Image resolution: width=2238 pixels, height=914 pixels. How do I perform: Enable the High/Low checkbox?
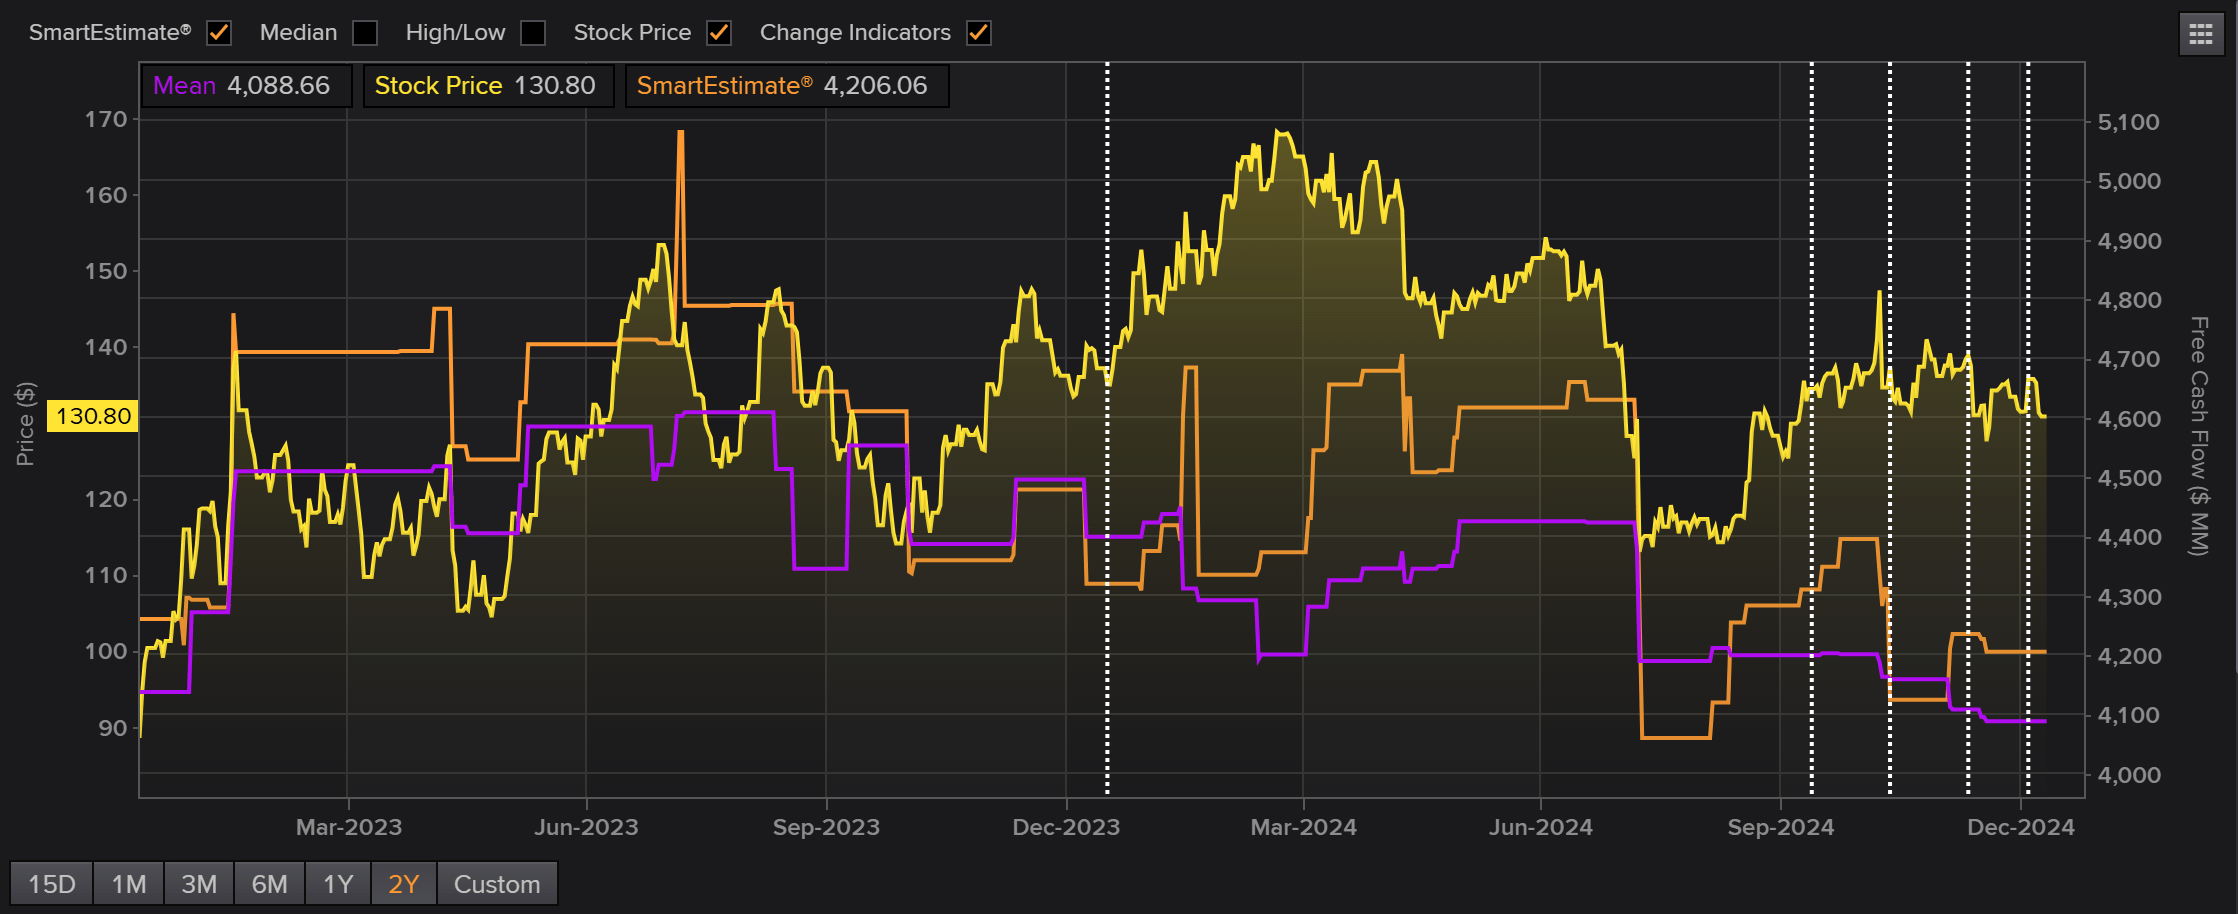coord(533,33)
